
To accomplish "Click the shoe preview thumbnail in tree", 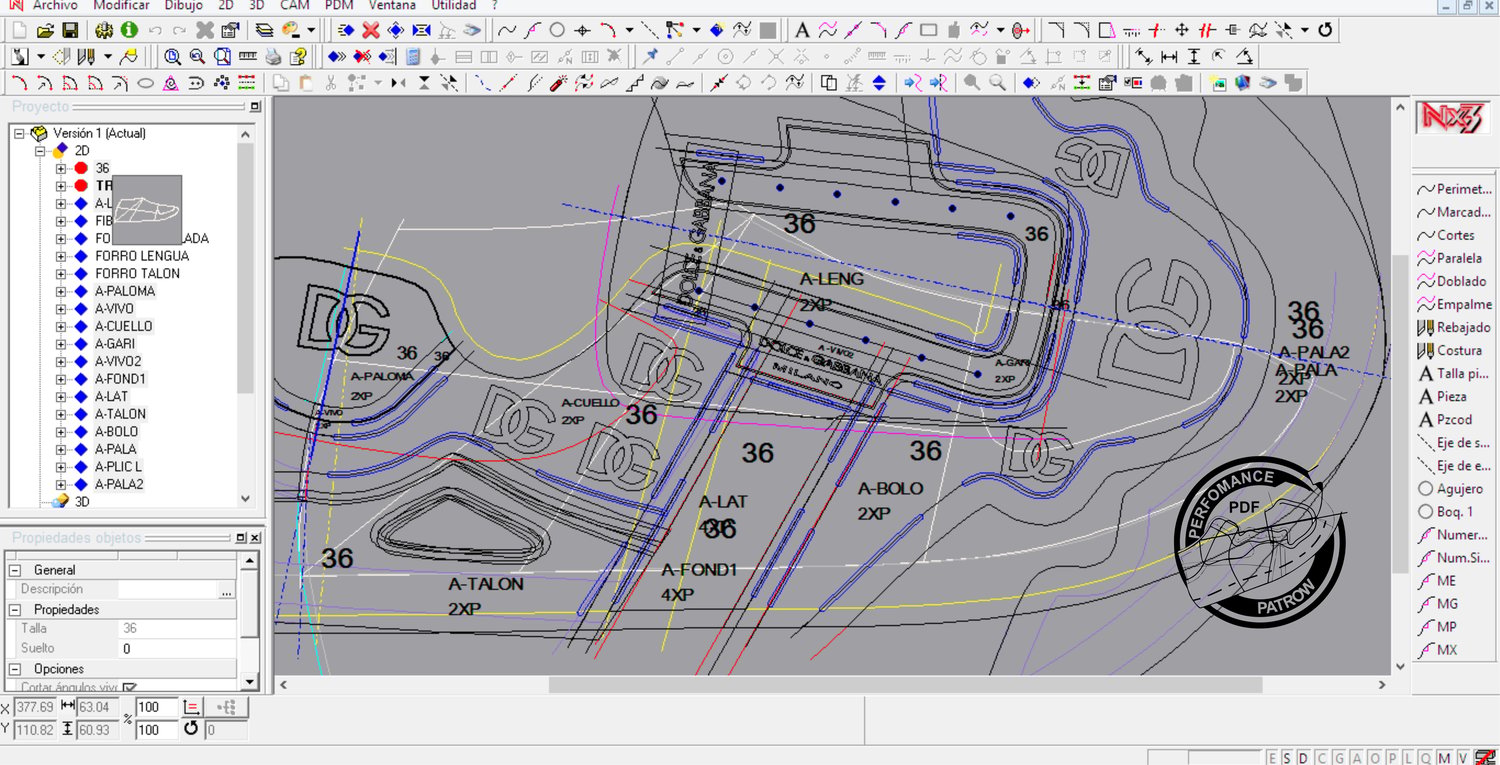I will point(147,211).
